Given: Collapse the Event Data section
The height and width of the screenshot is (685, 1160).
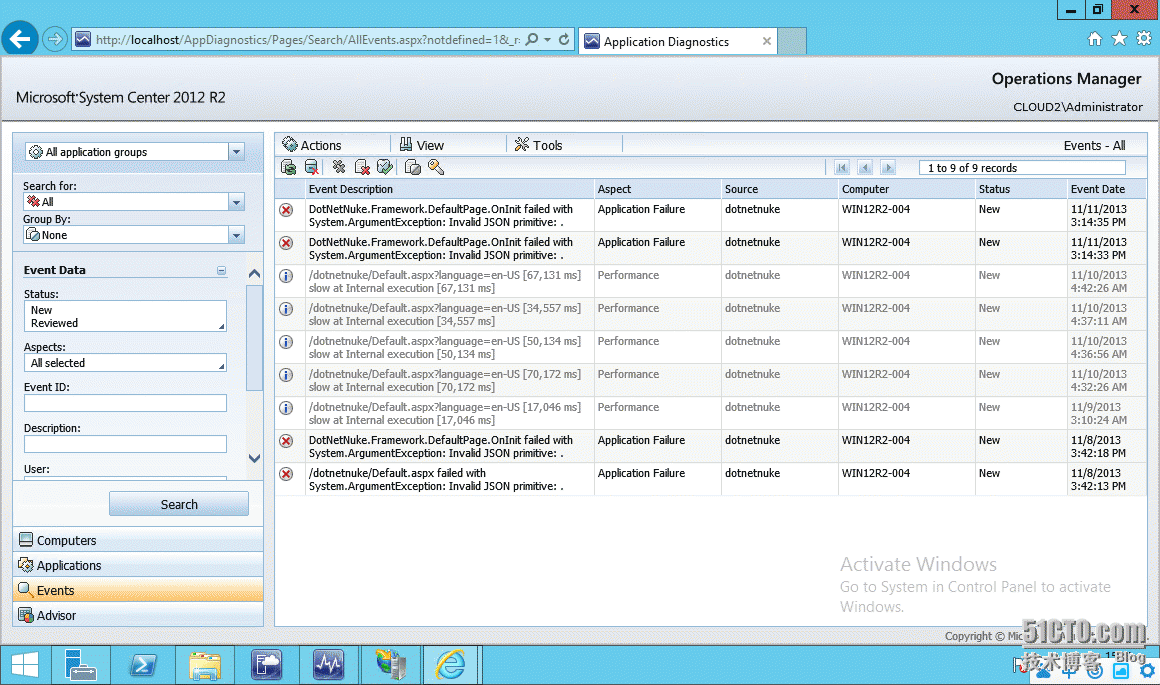Looking at the screenshot, I should click(x=221, y=271).
